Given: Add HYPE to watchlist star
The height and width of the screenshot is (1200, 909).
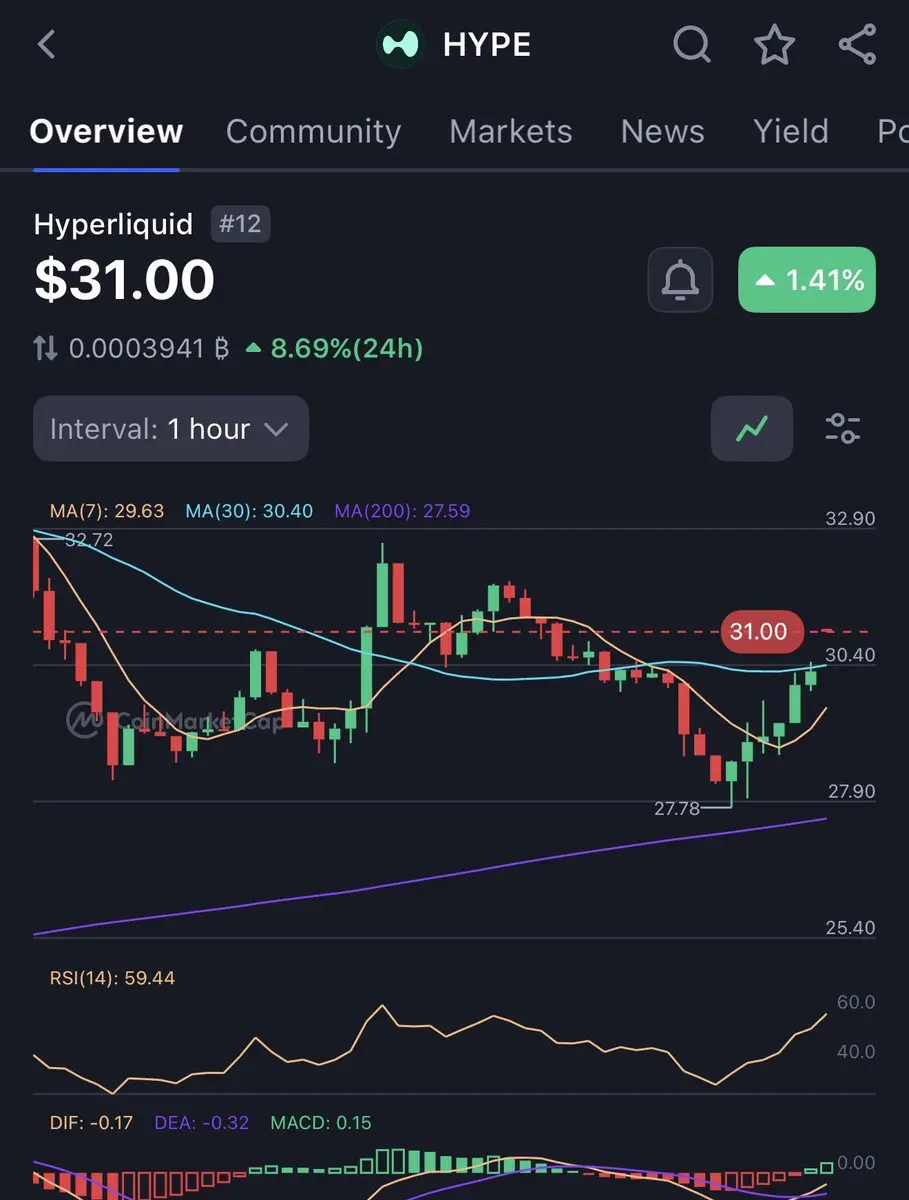Looking at the screenshot, I should (774, 45).
